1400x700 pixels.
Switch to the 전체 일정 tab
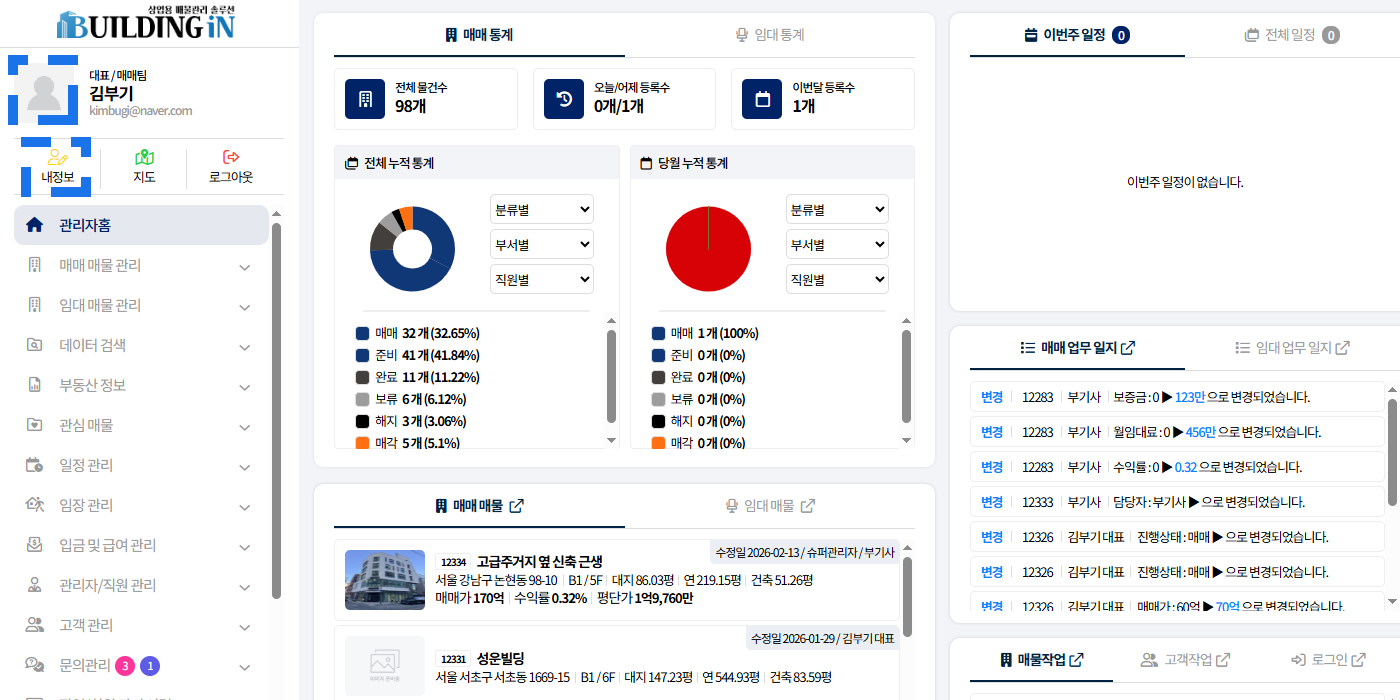point(1291,35)
